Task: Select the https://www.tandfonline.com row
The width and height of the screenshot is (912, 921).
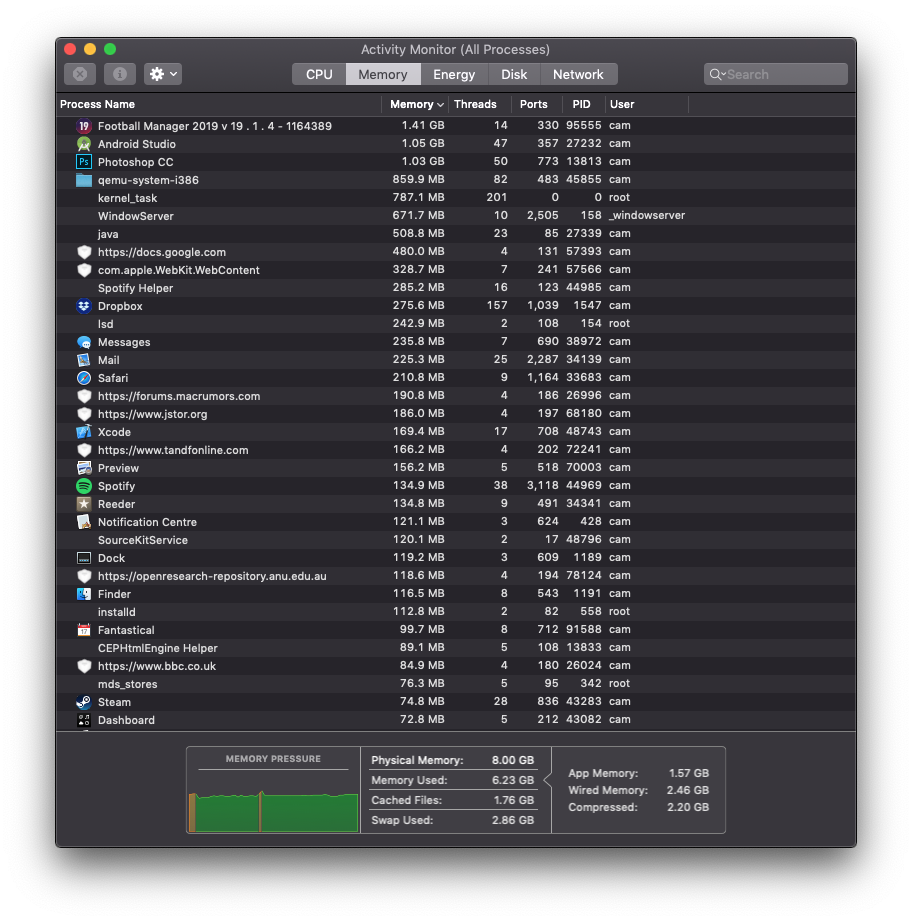Action: (456, 450)
